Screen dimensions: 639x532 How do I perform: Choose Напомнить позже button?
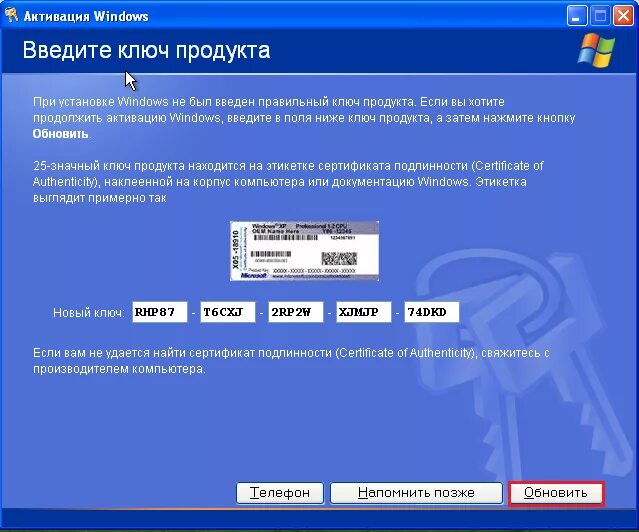pos(416,493)
